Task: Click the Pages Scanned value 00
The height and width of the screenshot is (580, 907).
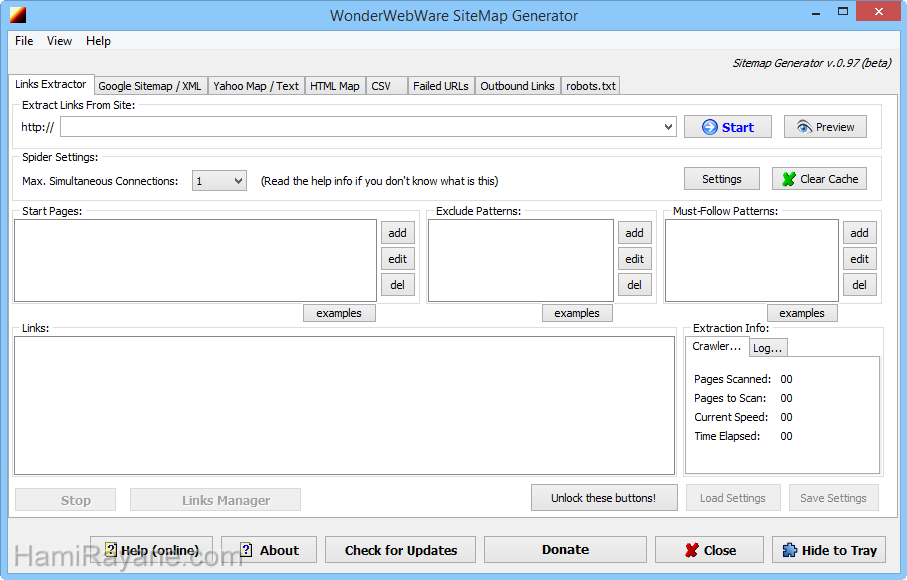Action: (787, 379)
